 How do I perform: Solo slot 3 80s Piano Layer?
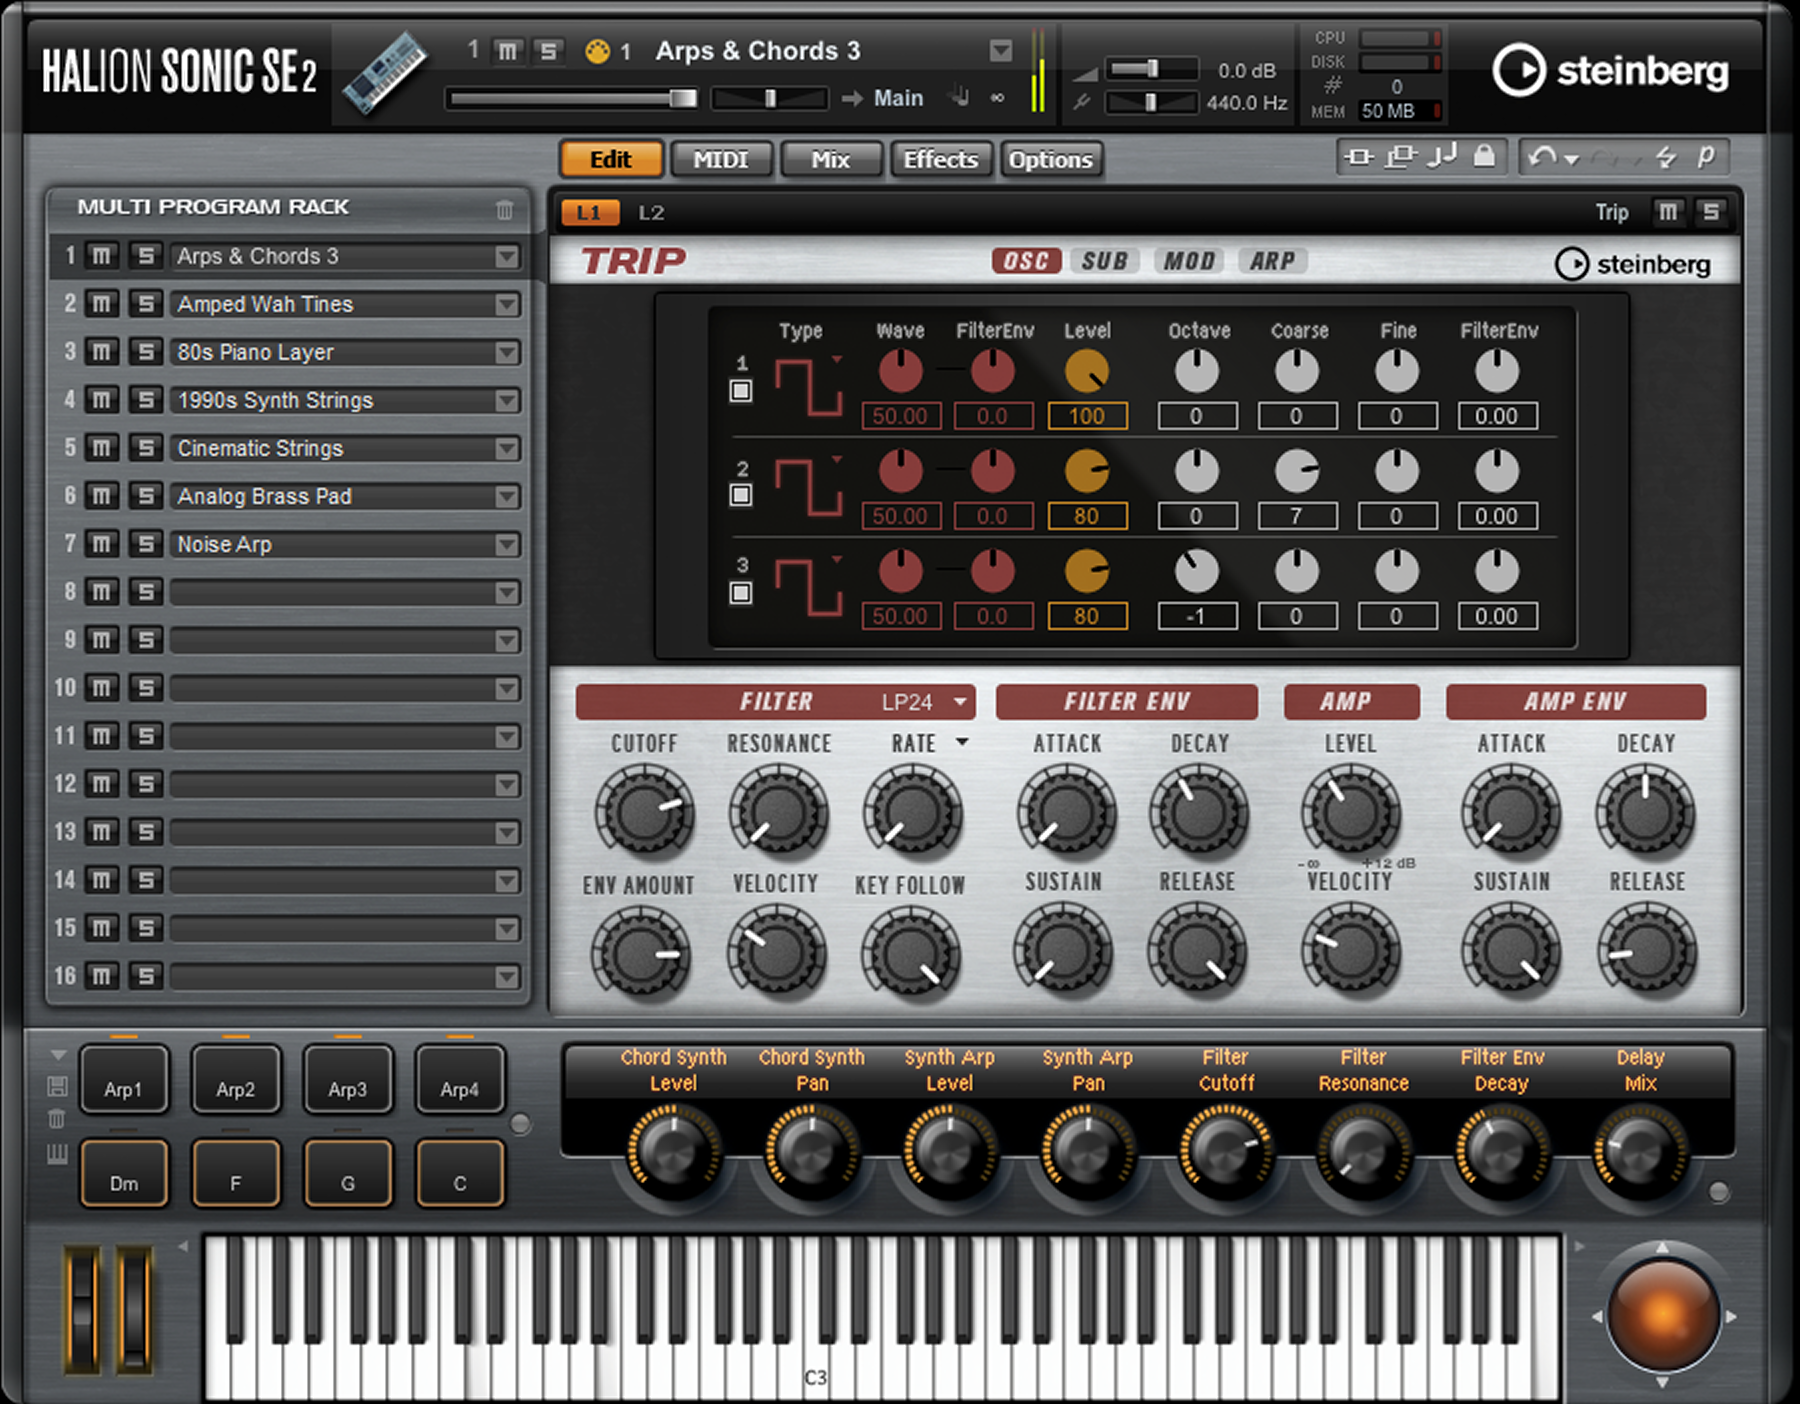click(146, 352)
